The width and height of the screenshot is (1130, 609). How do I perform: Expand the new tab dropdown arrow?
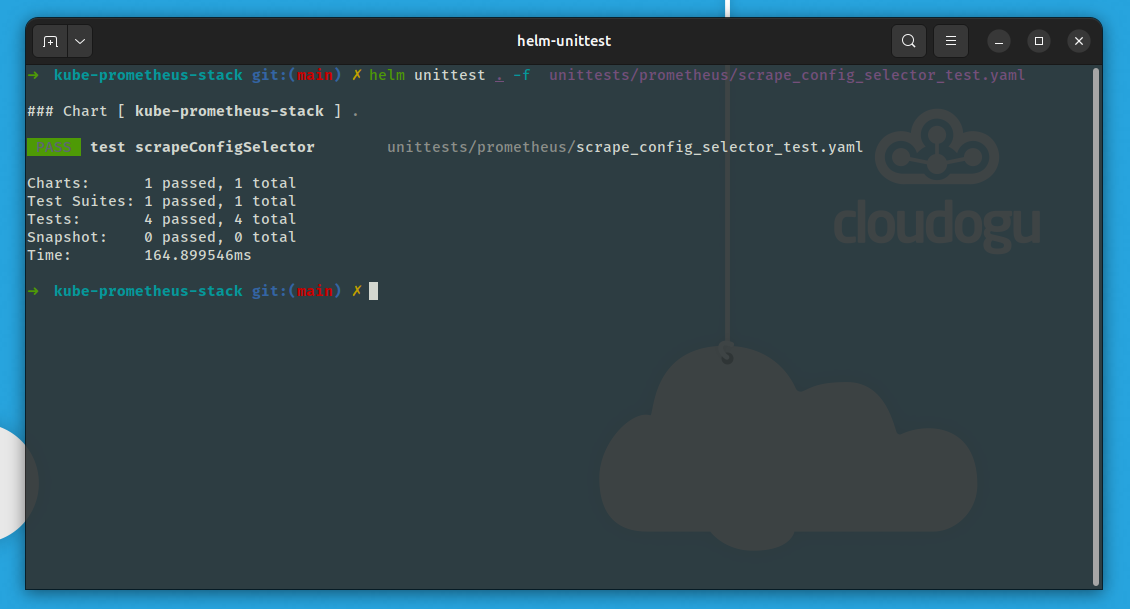click(x=80, y=41)
